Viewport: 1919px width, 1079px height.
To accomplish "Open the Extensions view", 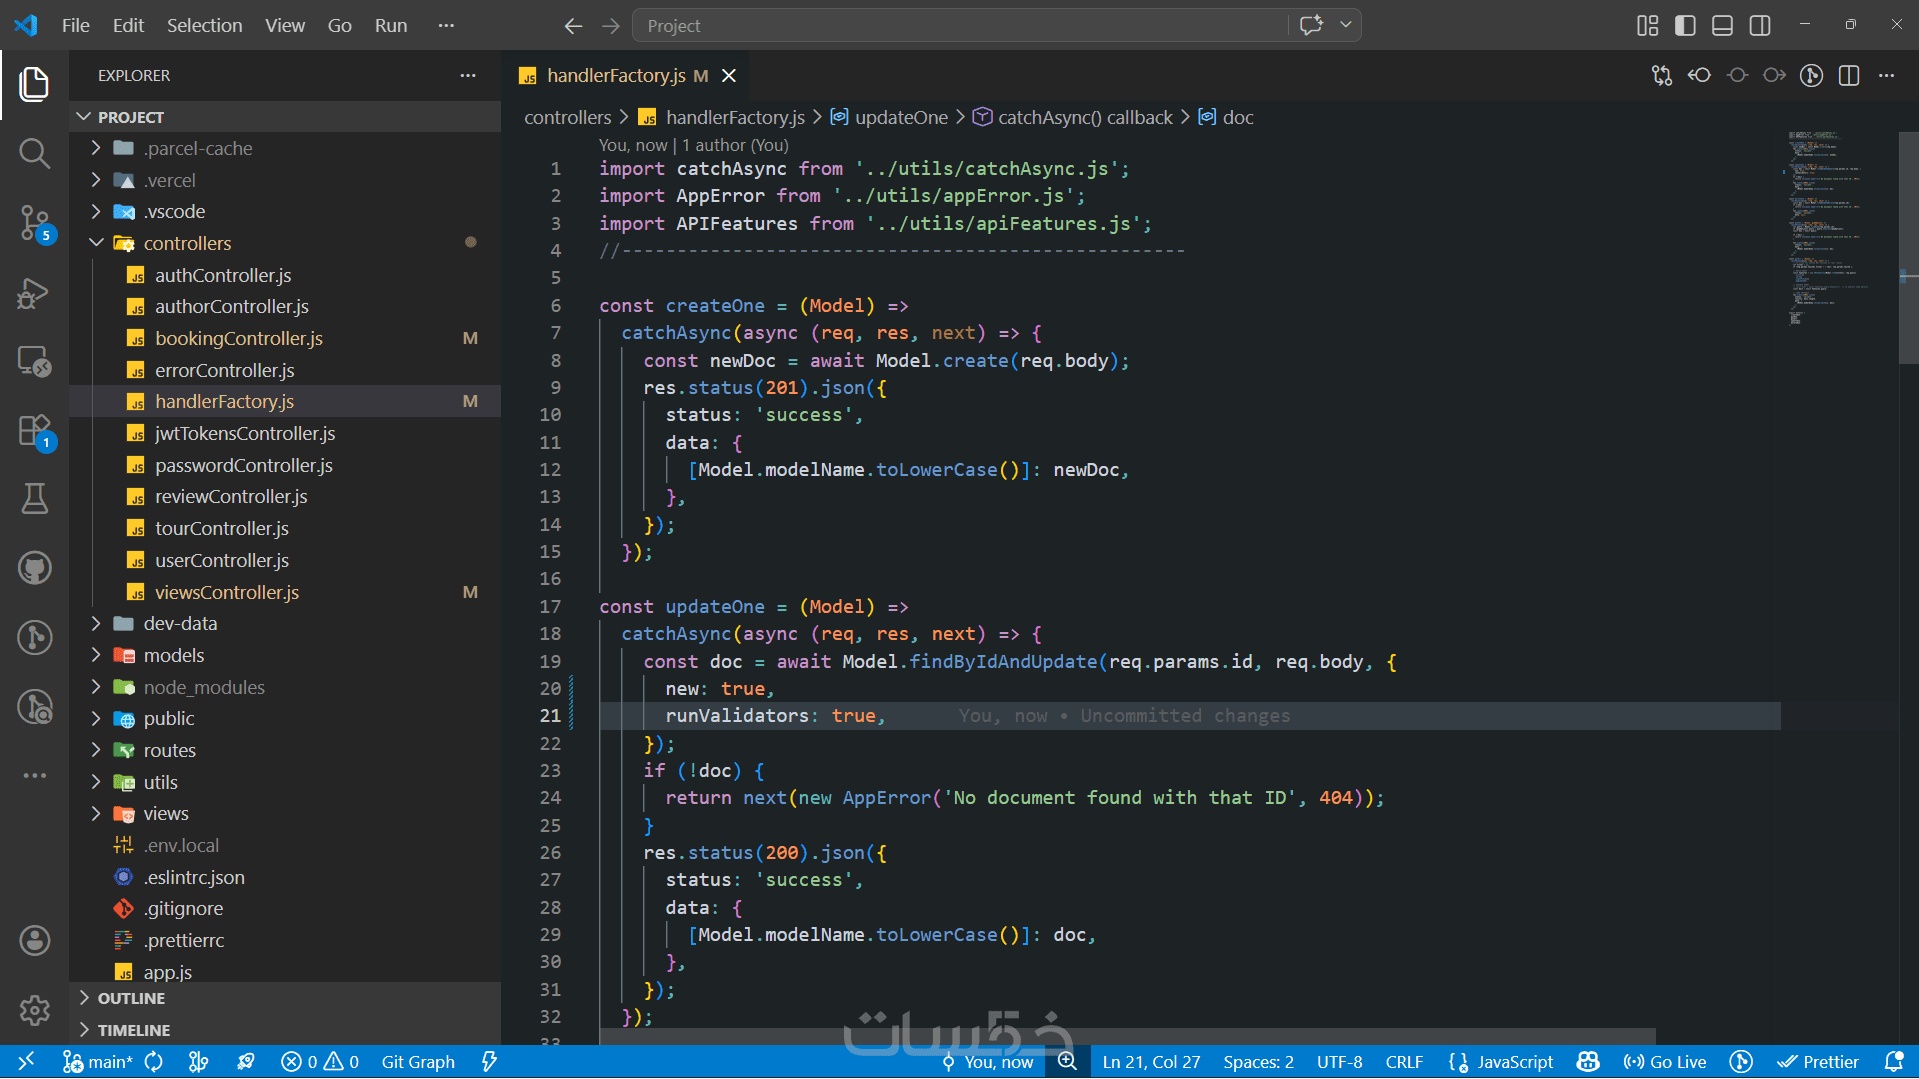I will click(34, 432).
